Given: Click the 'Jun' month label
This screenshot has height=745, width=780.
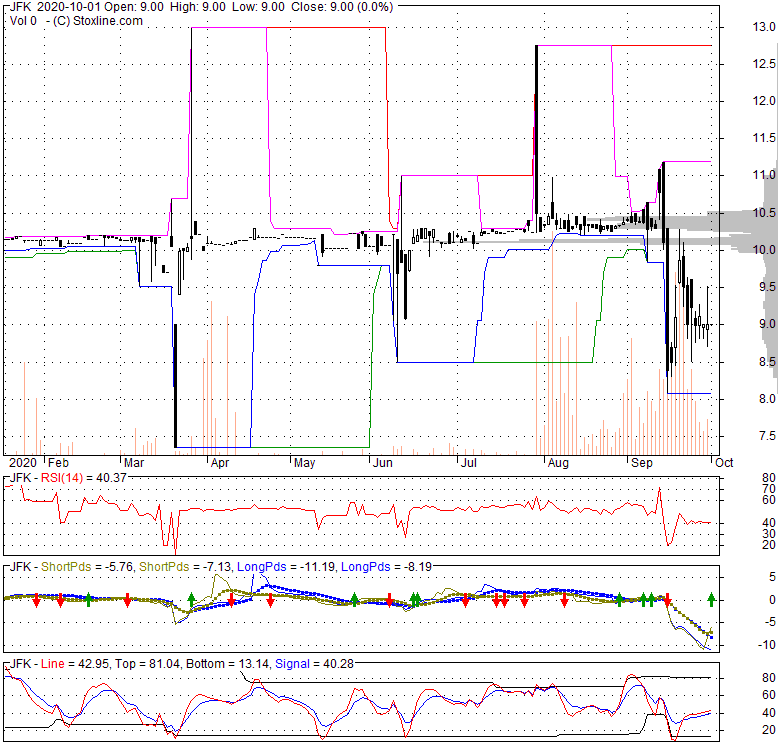Looking at the screenshot, I should point(383,463).
